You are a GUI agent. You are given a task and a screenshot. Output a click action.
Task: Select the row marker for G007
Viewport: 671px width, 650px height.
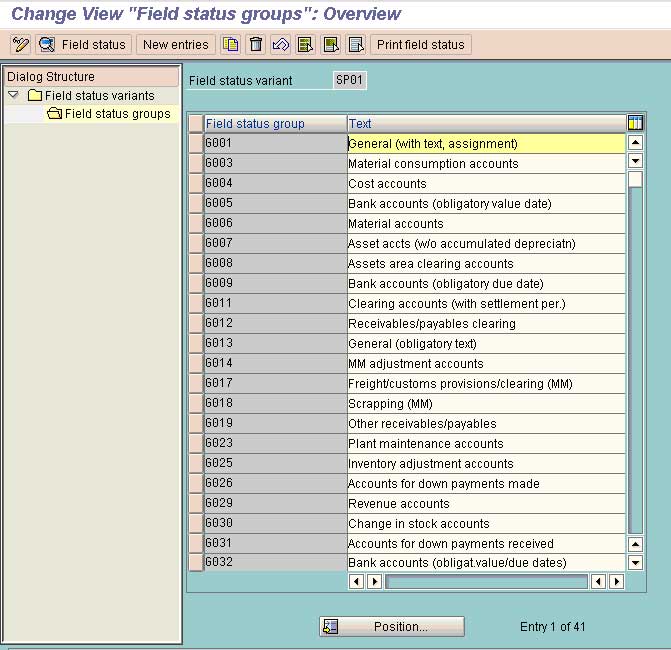pyautogui.click(x=196, y=243)
